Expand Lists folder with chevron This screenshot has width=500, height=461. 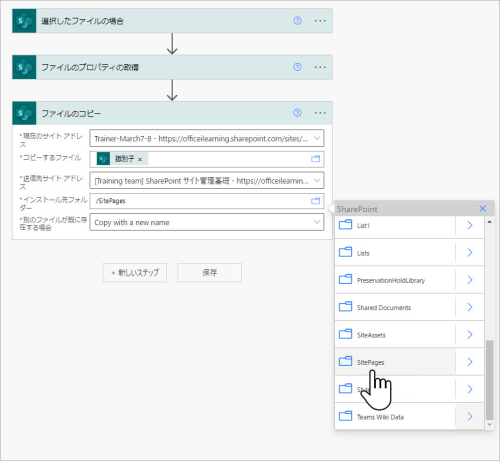tap(470, 253)
